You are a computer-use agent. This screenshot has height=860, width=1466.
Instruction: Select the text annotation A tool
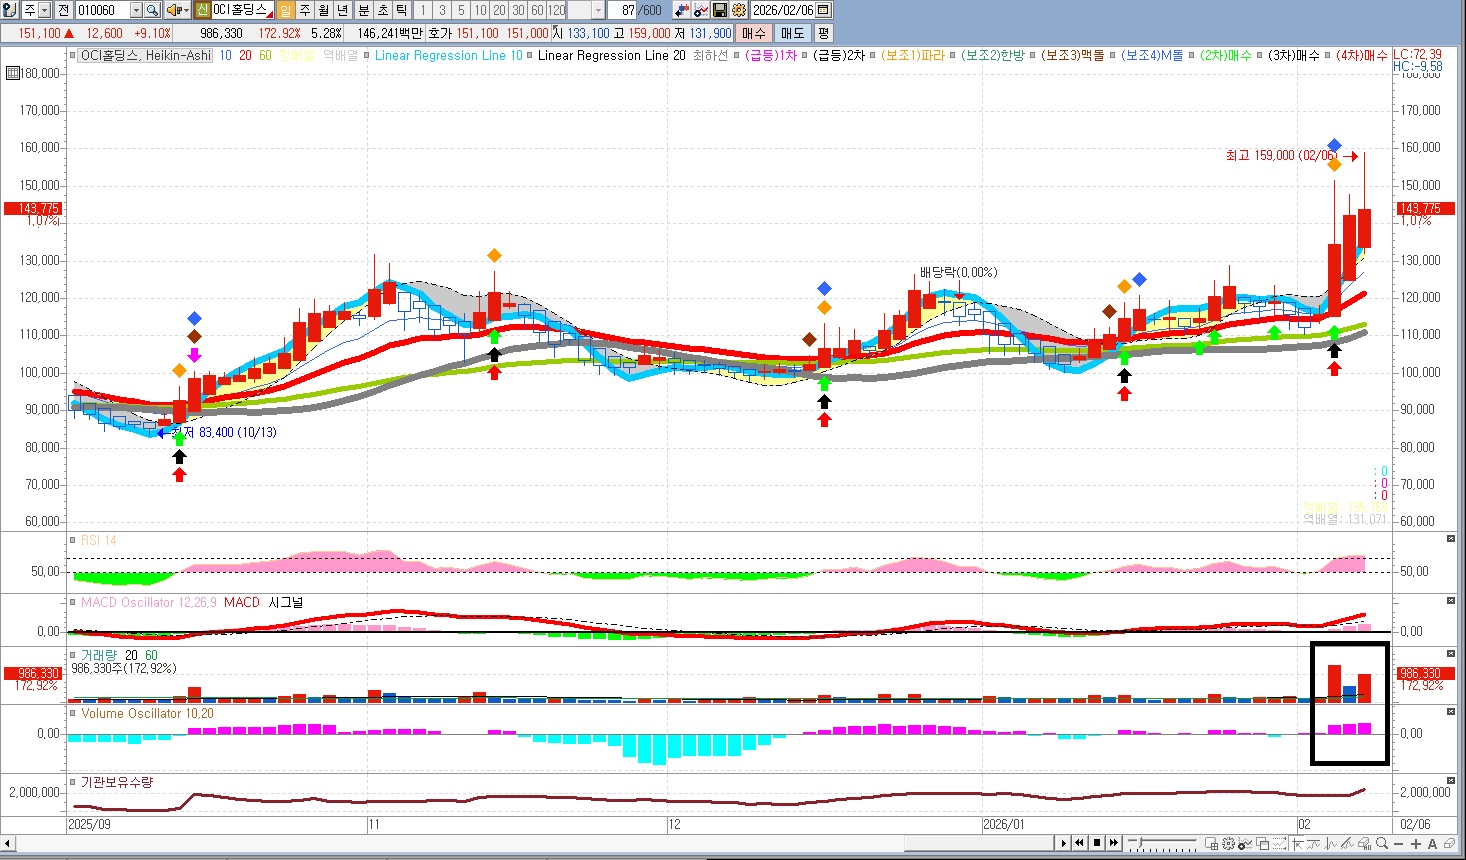point(1432,843)
